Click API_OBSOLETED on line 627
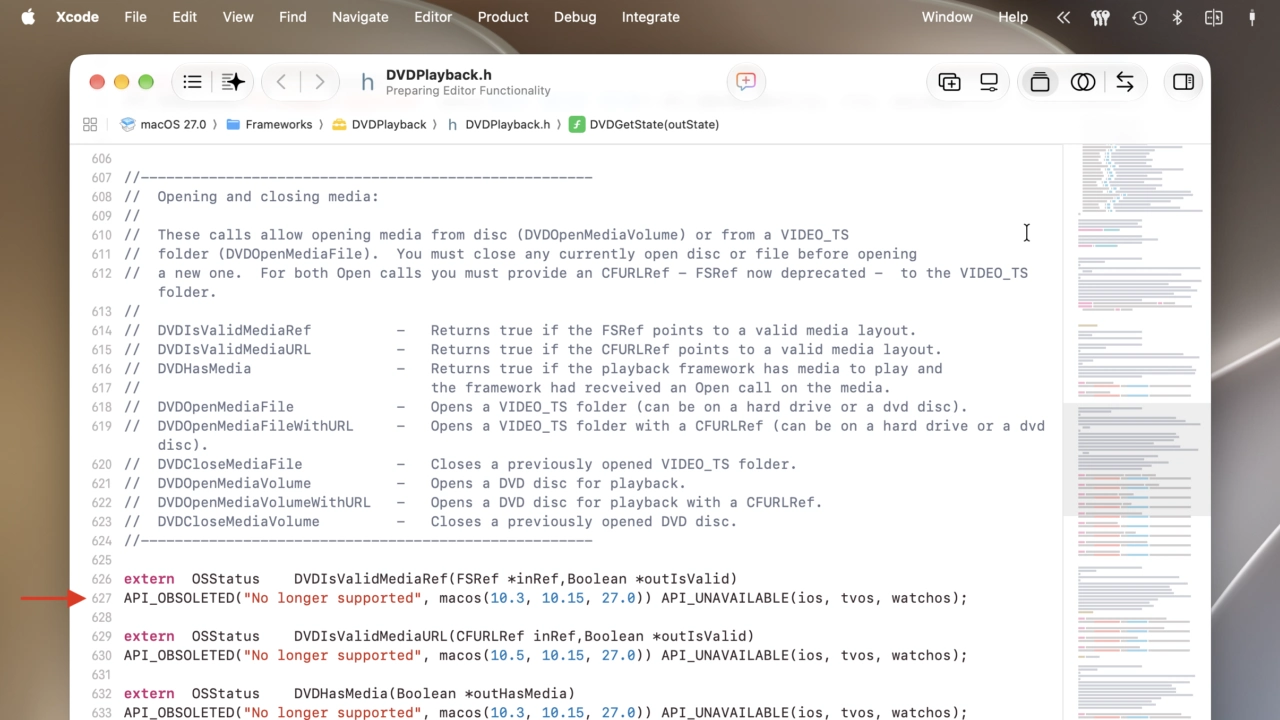 pos(179,598)
